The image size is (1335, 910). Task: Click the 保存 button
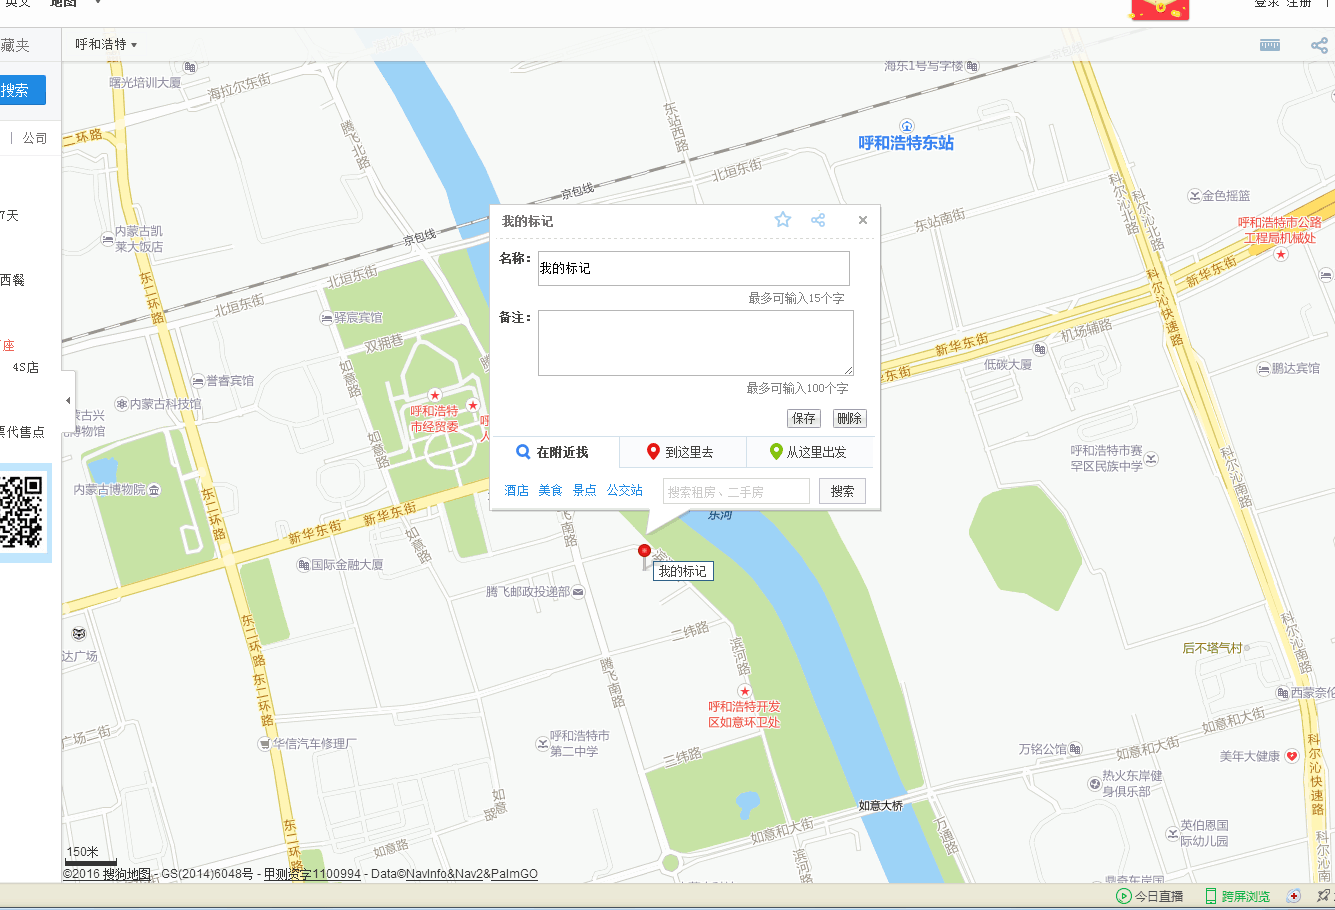(803, 418)
